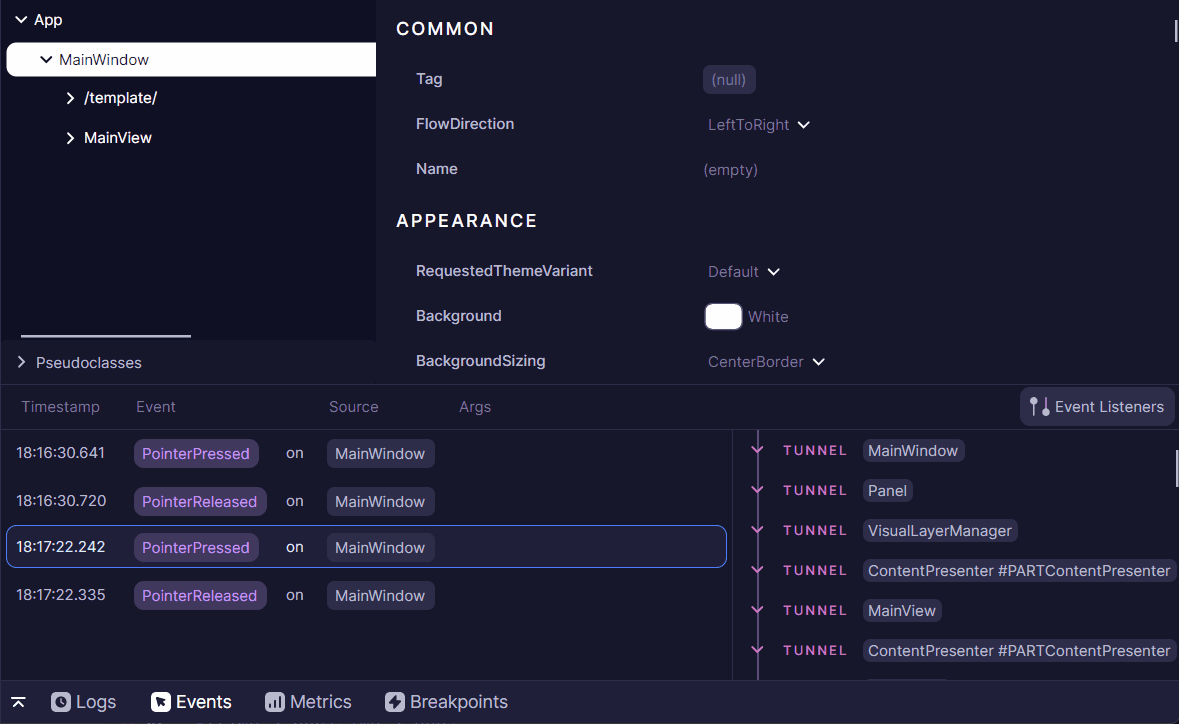Screen dimensions: 1179x724
Task: Click the Logs clock icon
Action: click(x=62, y=702)
